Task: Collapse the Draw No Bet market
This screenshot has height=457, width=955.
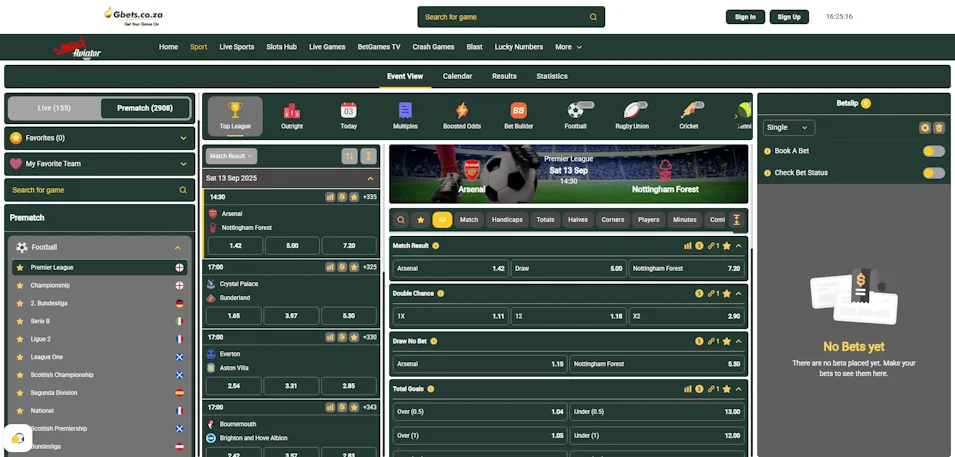Action: click(739, 341)
